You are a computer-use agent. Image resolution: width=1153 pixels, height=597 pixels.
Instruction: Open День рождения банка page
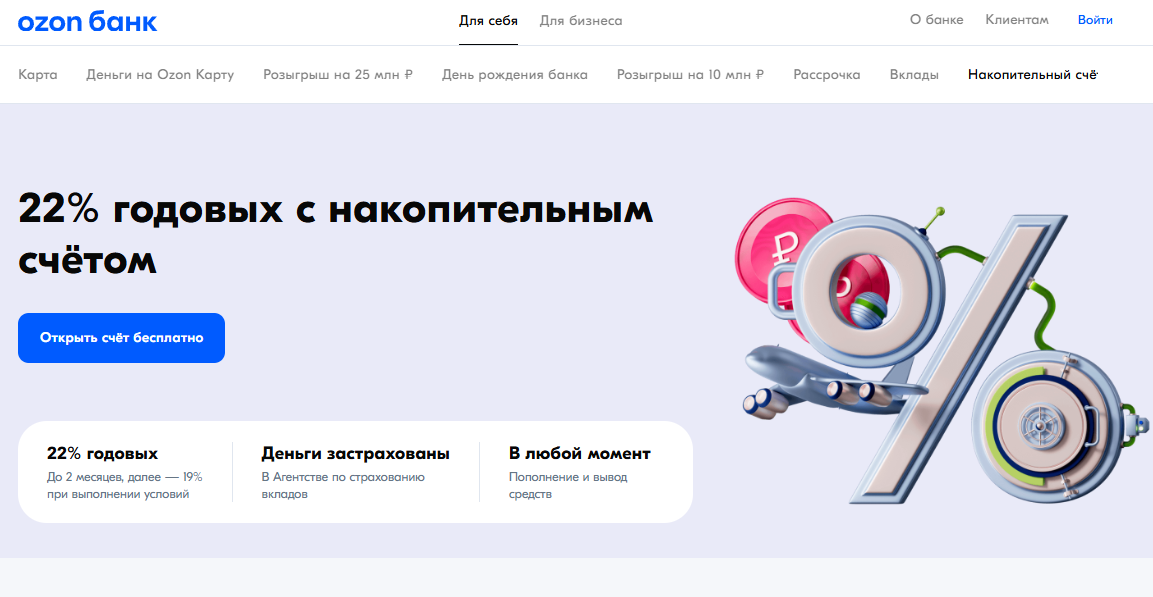515,74
